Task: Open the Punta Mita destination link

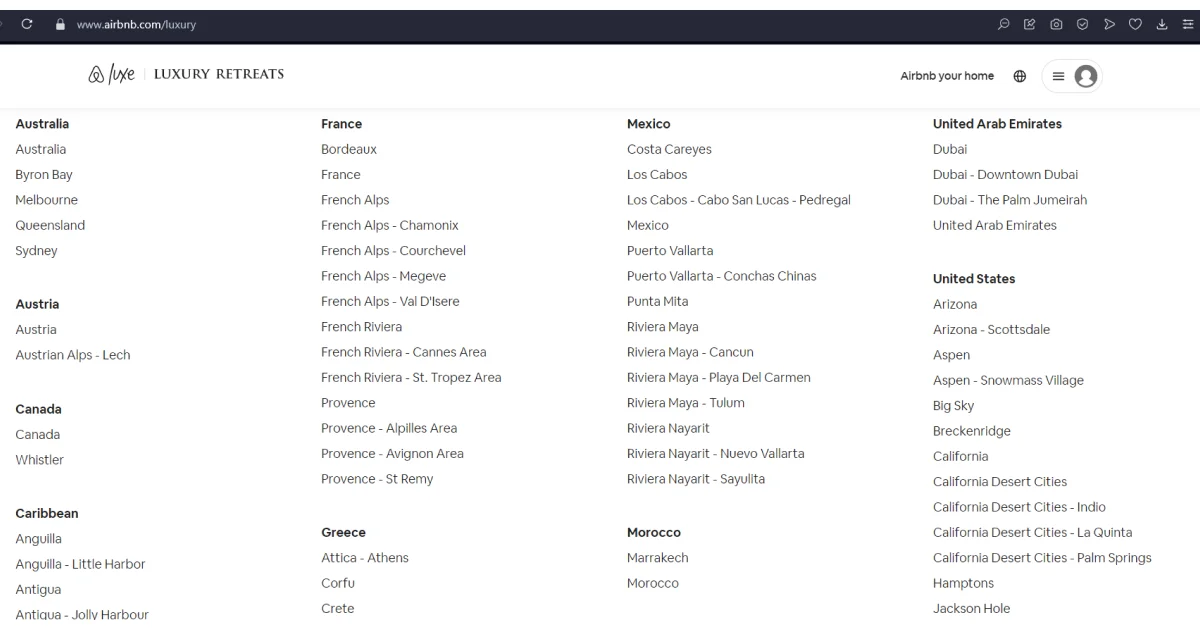Action: point(658,301)
